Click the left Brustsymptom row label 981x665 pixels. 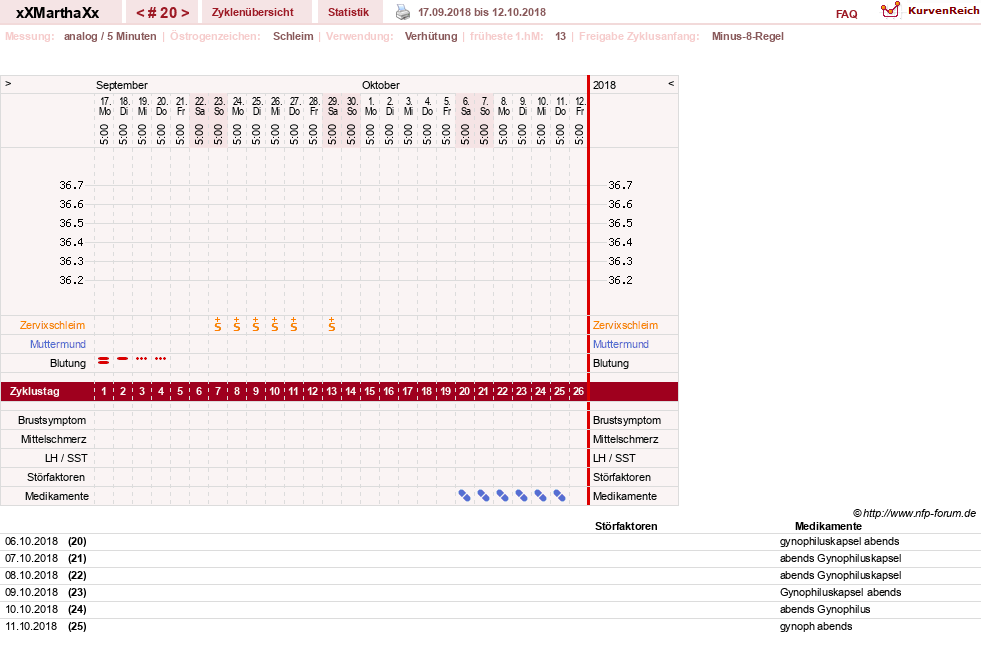point(52,420)
